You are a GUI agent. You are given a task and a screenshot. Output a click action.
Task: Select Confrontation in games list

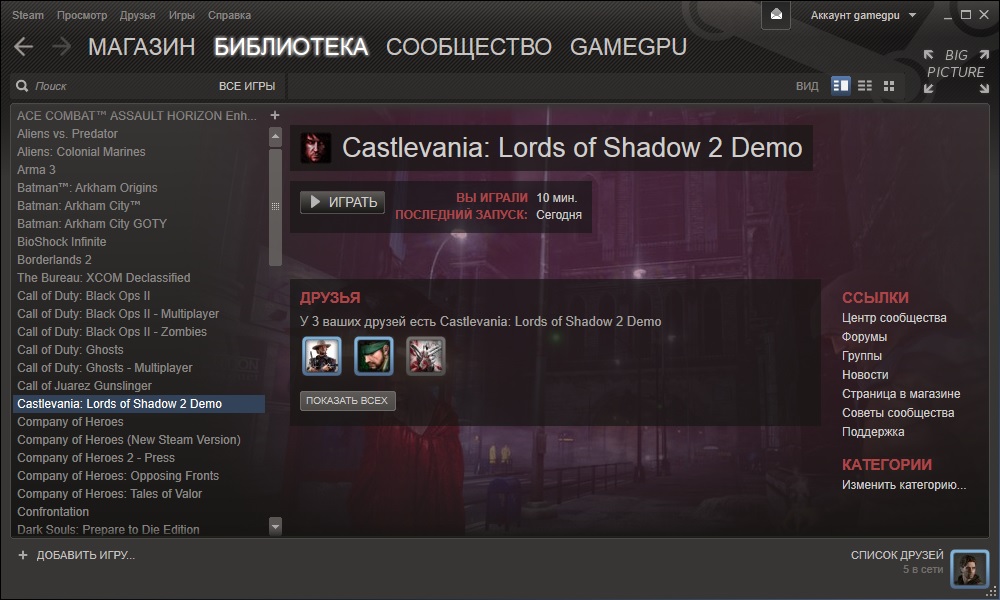pyautogui.click(x=139, y=512)
